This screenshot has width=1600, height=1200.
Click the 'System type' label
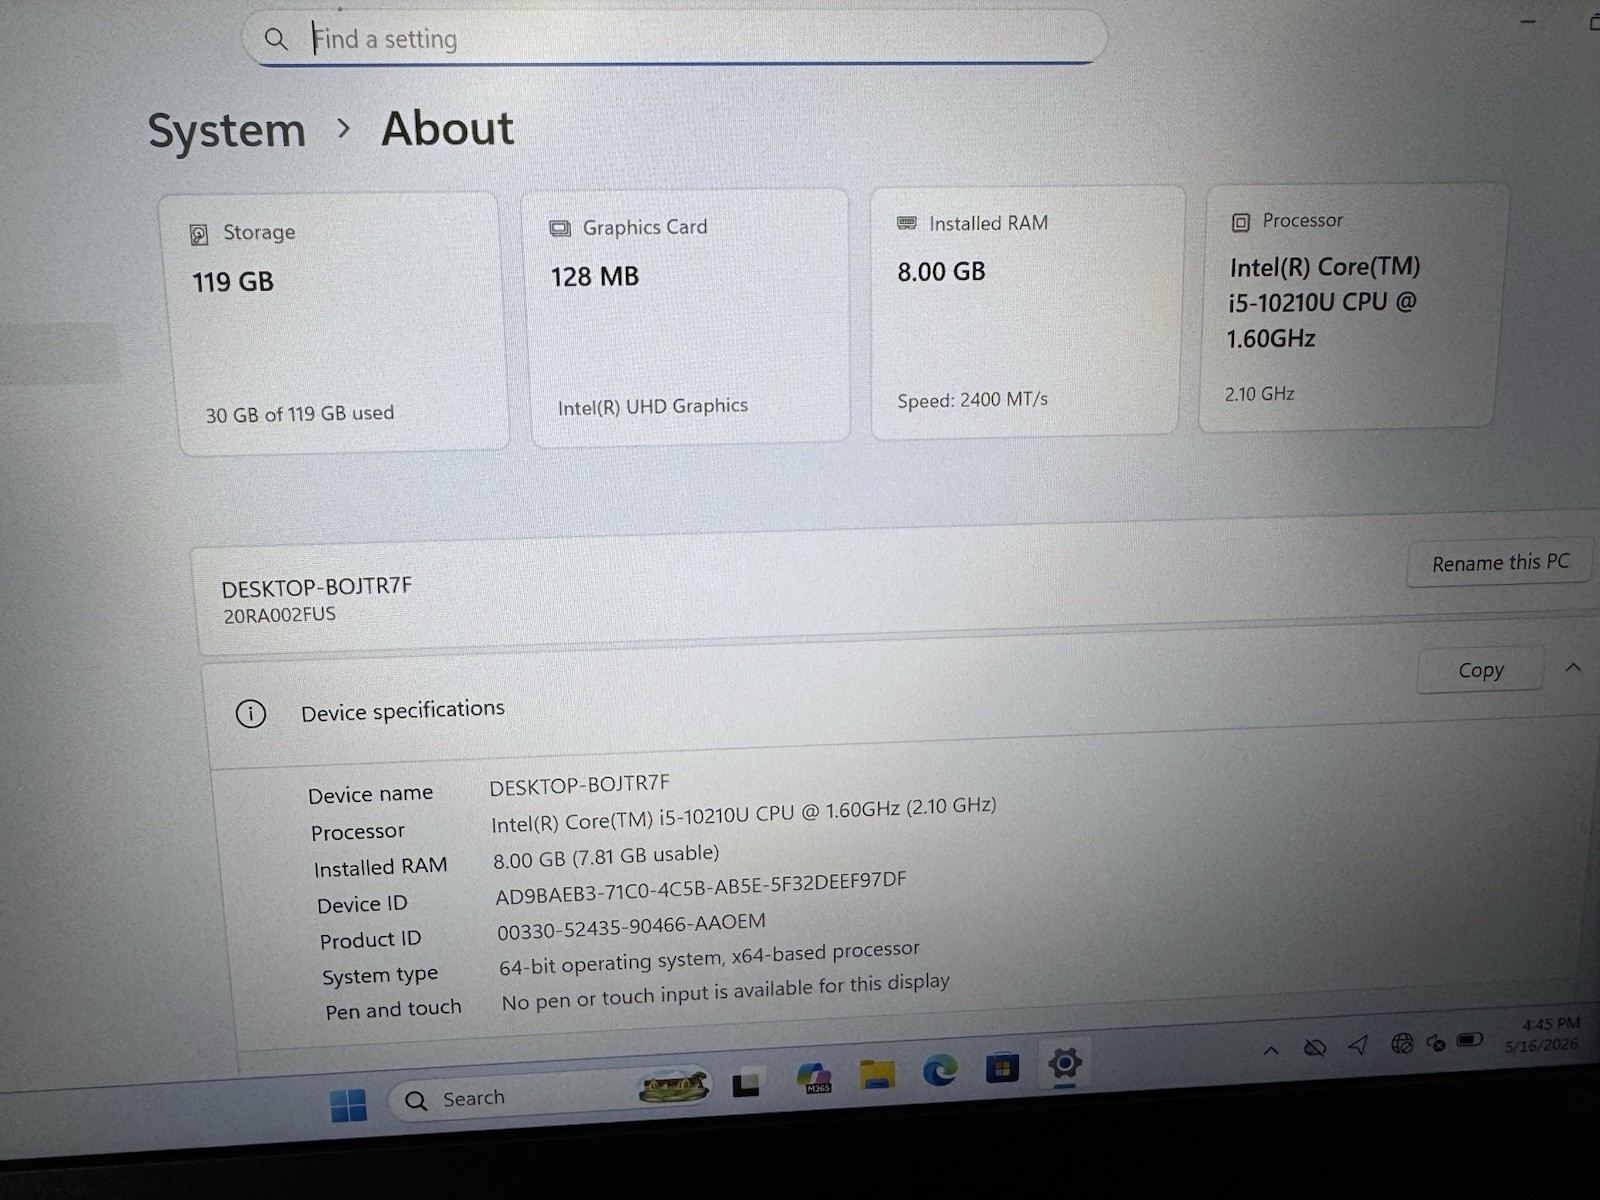[x=380, y=976]
